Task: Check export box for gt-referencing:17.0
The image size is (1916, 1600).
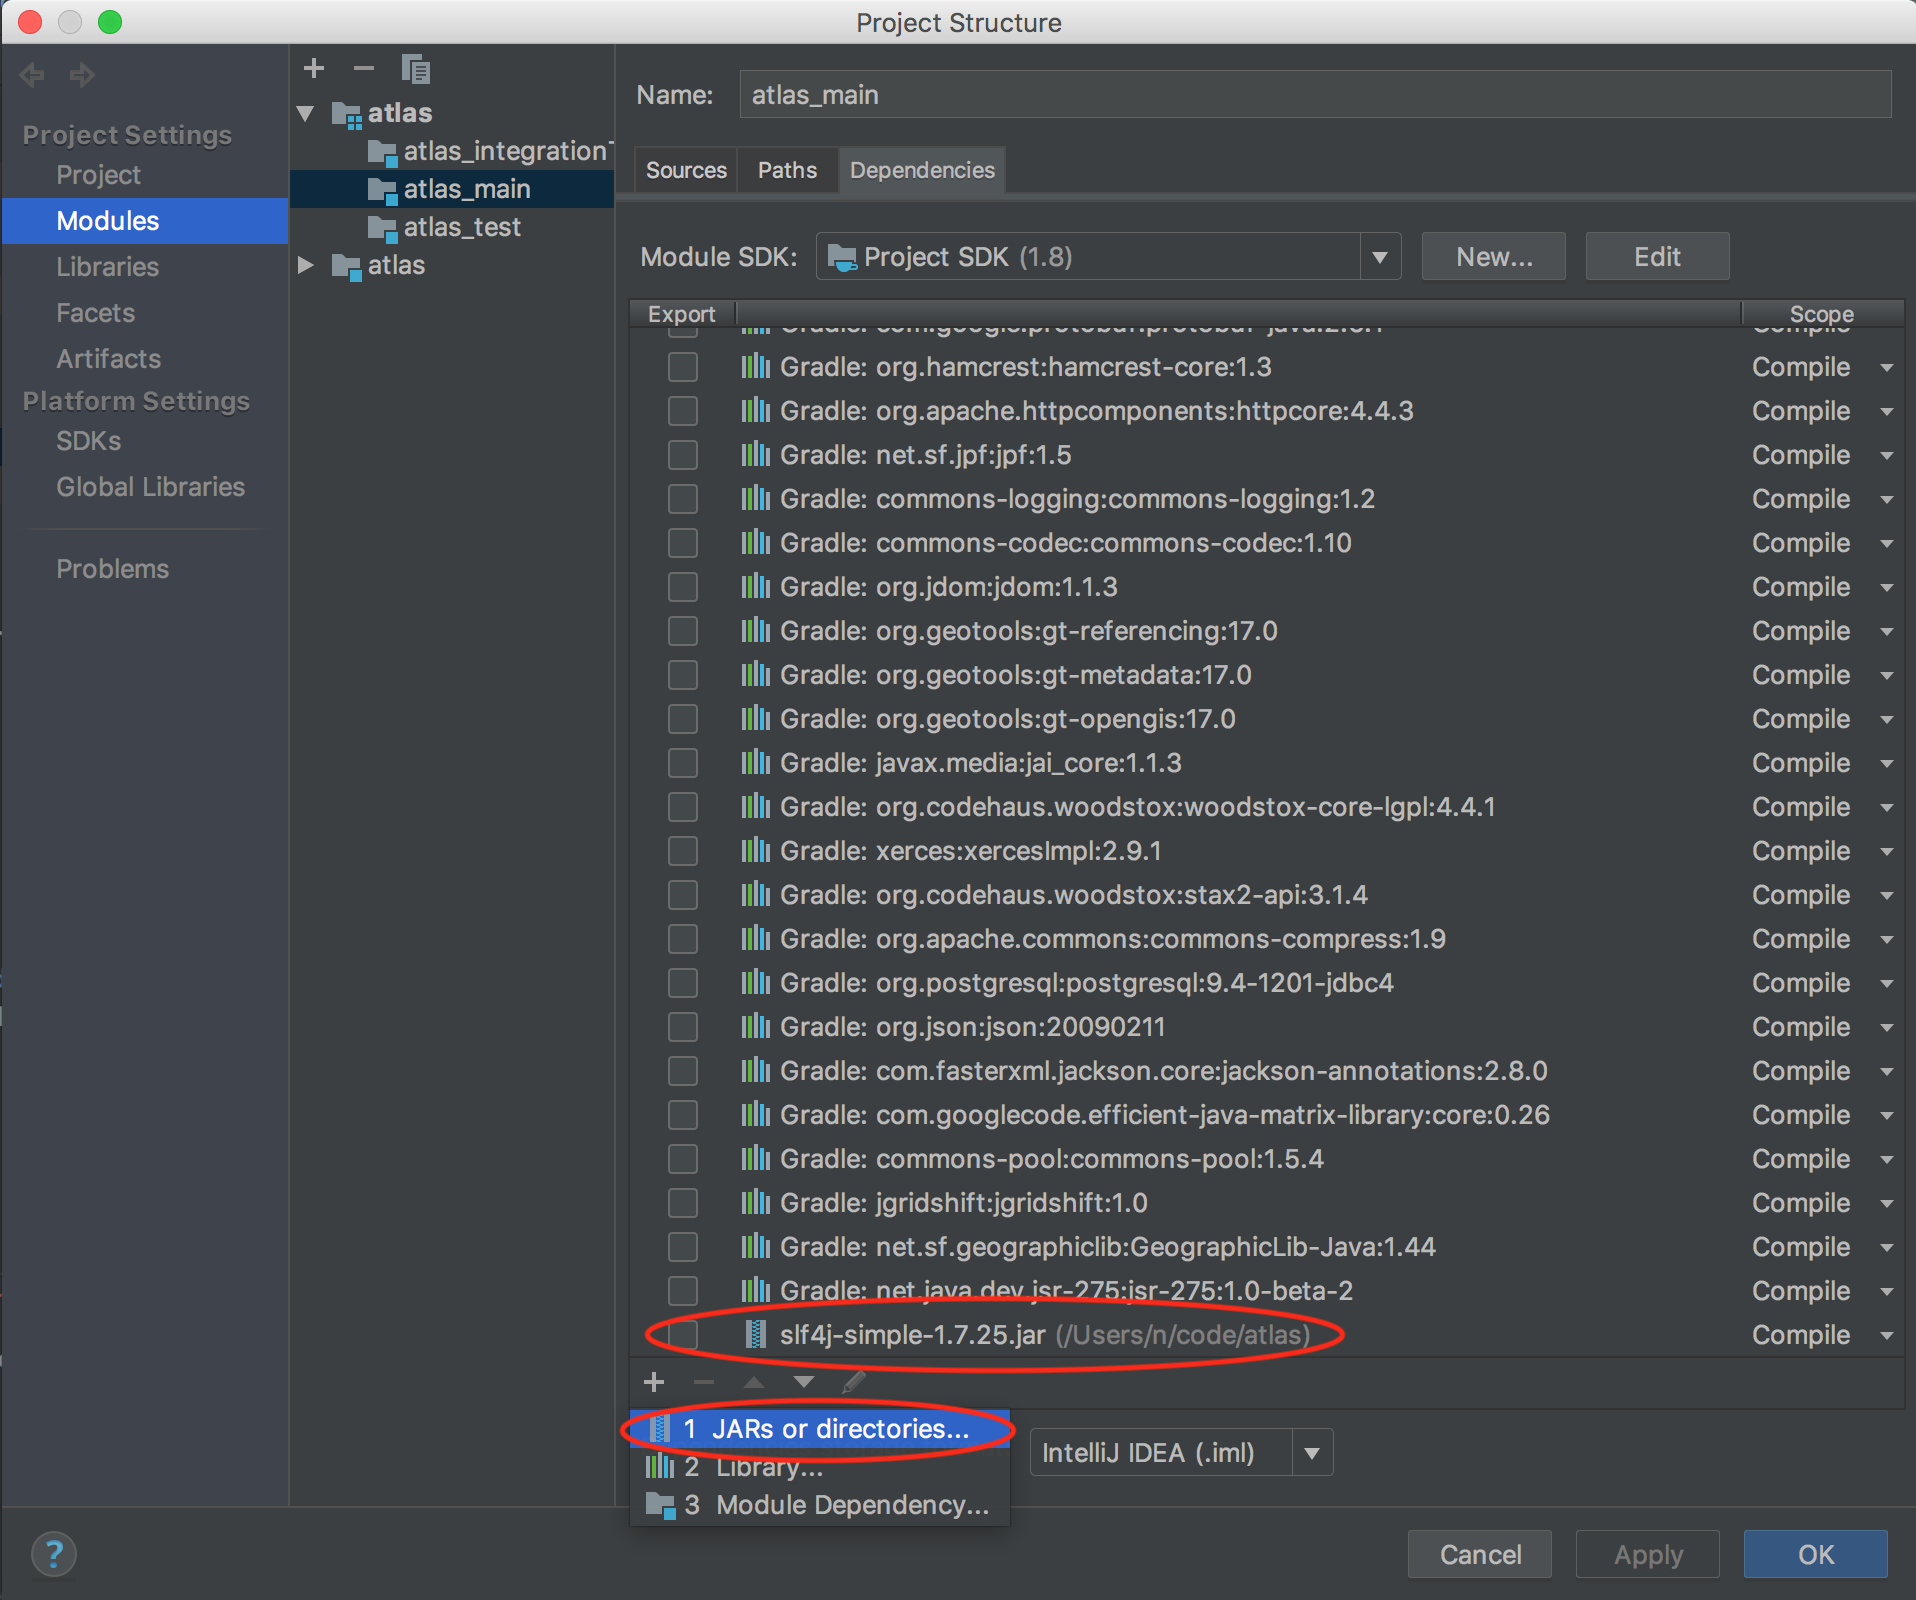Action: [683, 631]
